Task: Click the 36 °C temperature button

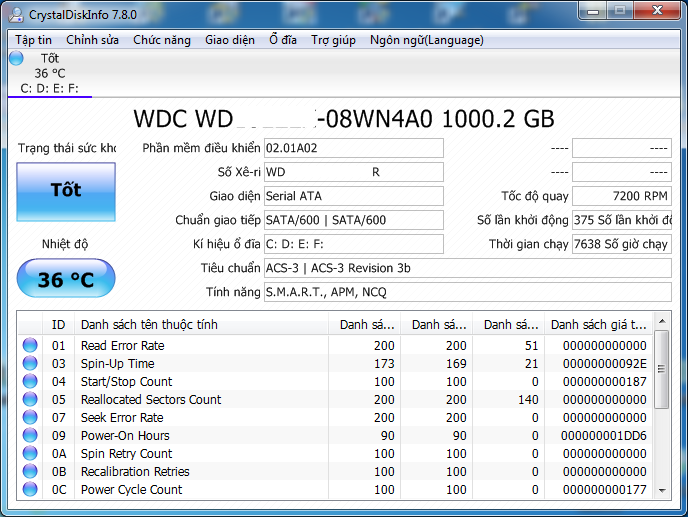Action: (66, 279)
